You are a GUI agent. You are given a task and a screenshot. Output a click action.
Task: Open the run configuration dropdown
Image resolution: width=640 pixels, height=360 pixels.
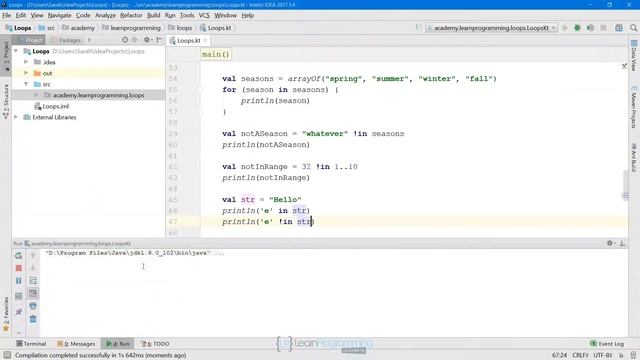(491, 28)
